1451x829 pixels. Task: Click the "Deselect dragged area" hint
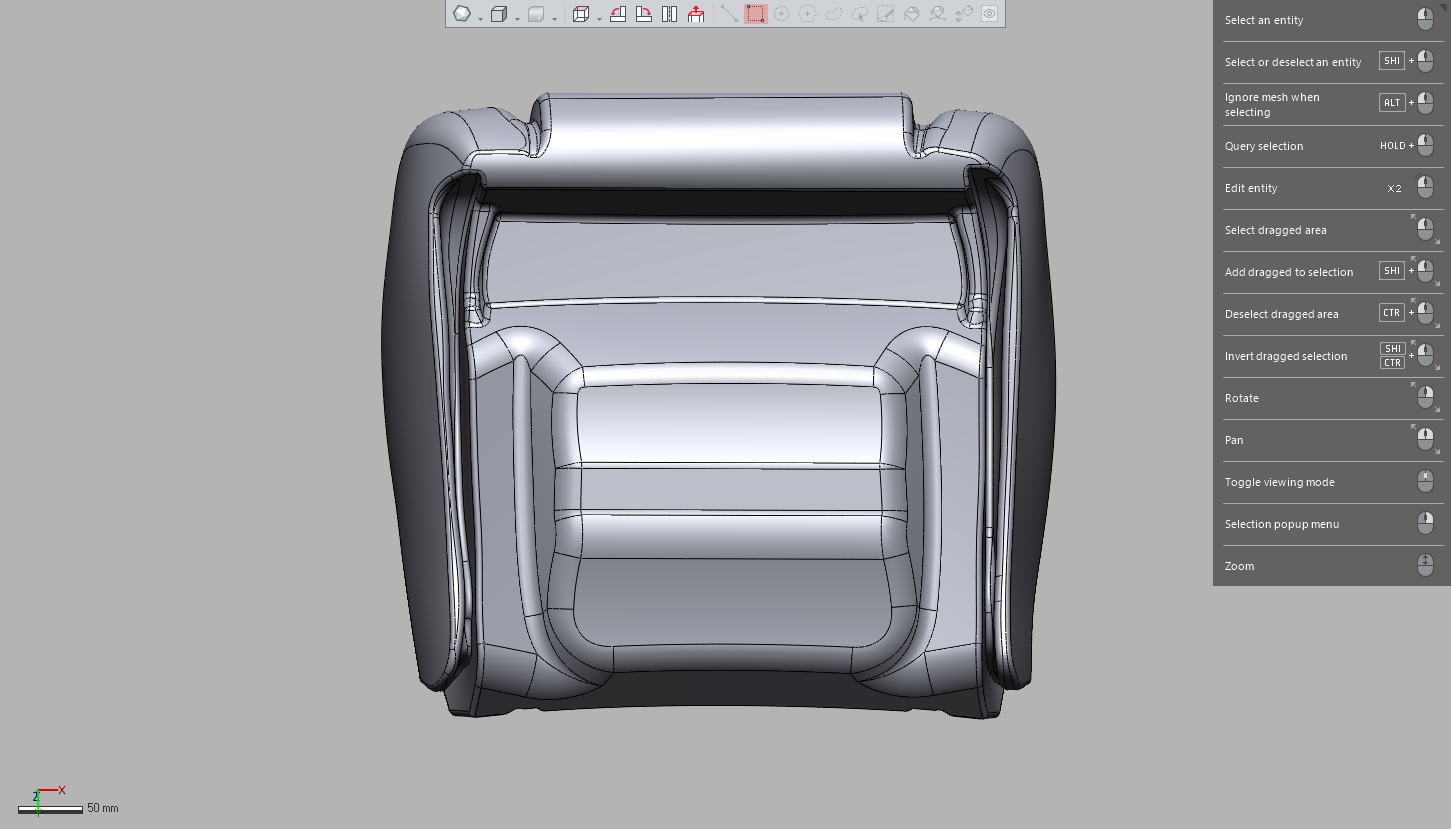click(1332, 314)
